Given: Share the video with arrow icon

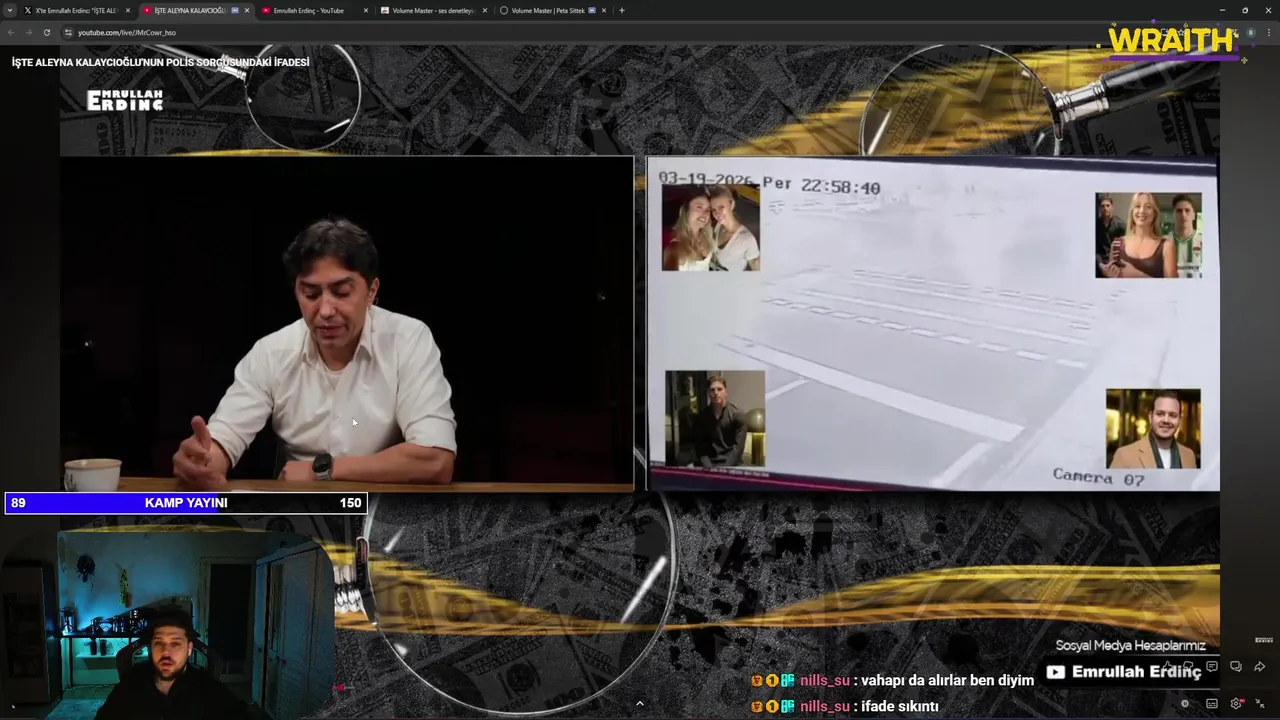Looking at the screenshot, I should [1260, 667].
